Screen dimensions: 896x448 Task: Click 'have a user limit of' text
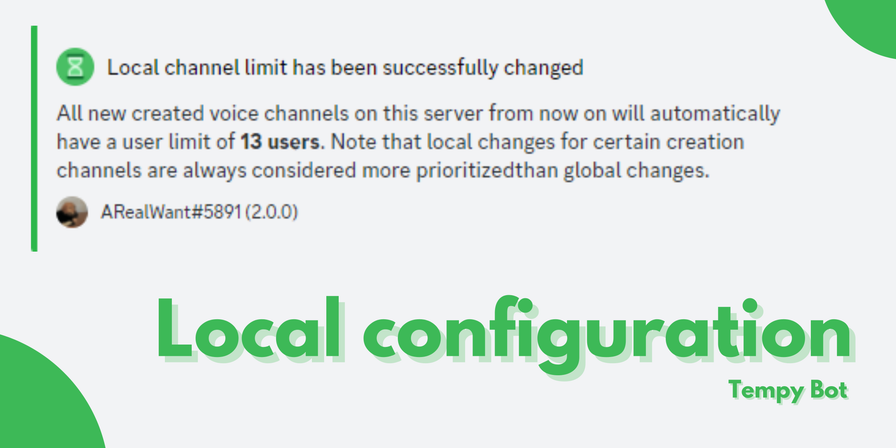coord(145,142)
